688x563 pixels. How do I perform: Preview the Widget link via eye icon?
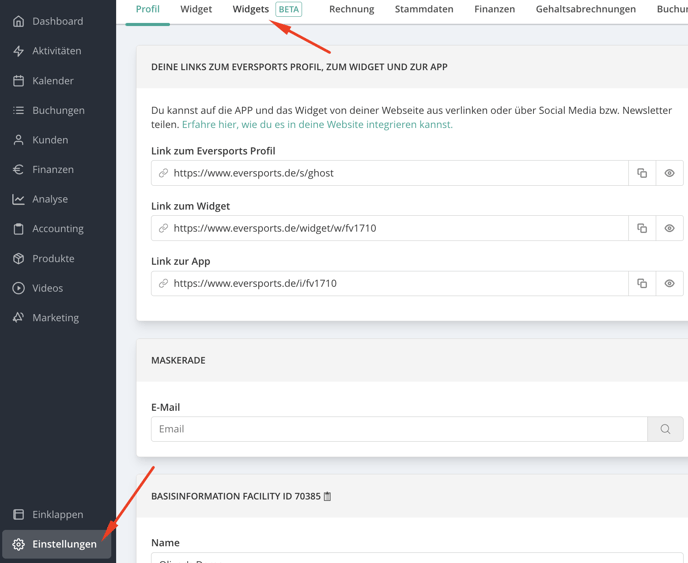coord(669,228)
